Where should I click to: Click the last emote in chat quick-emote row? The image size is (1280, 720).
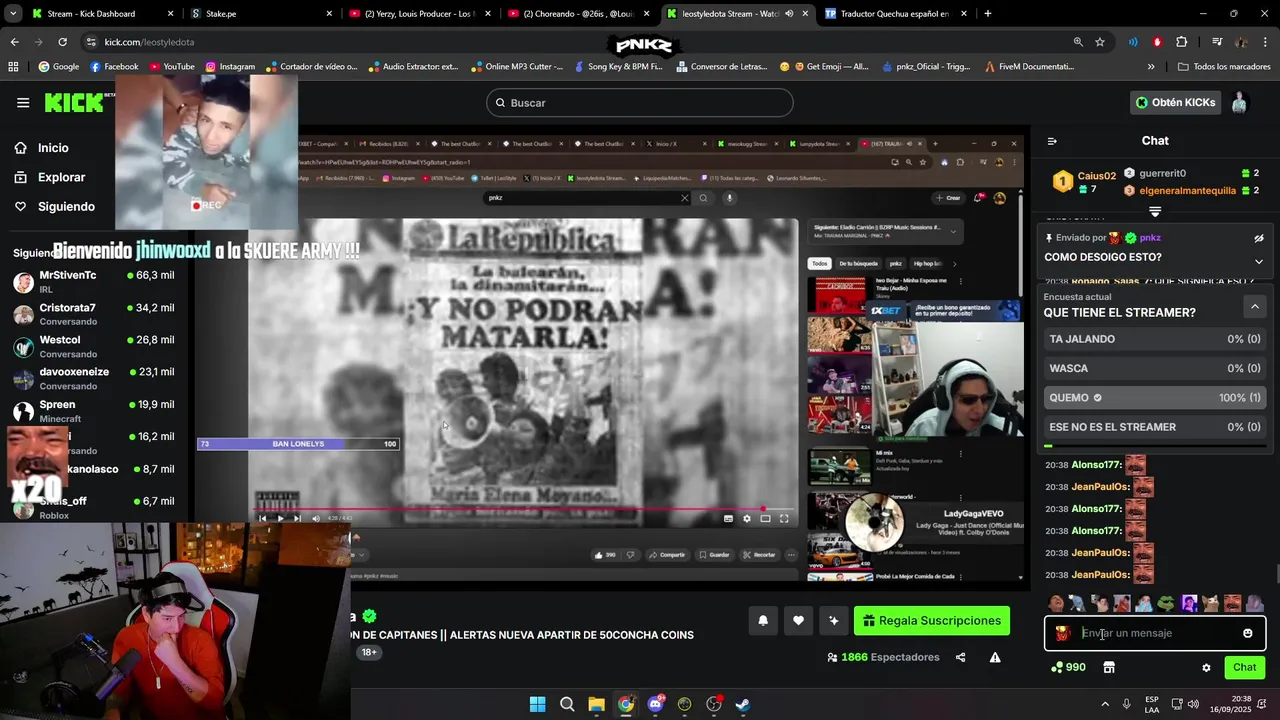click(1255, 603)
